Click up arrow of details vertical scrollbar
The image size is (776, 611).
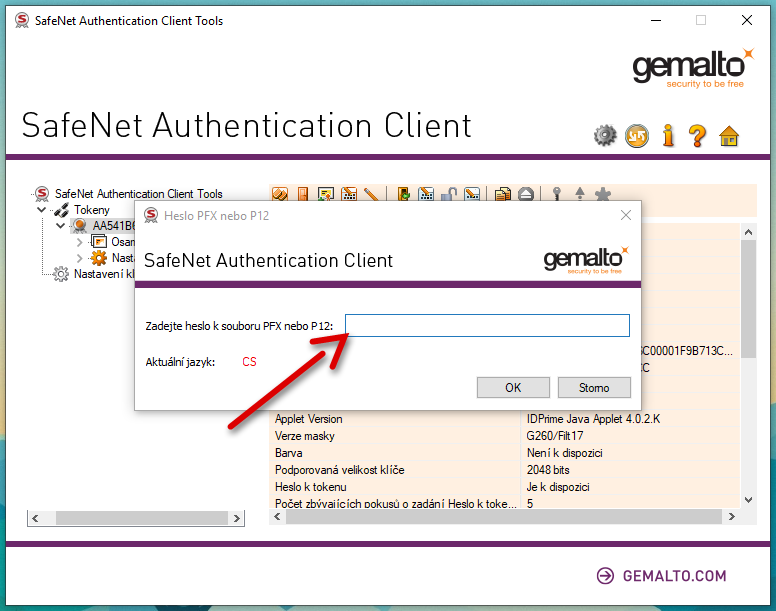pos(748,232)
